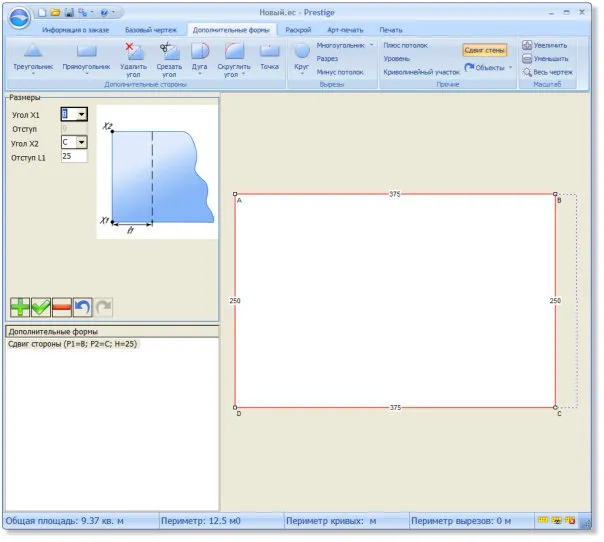The width and height of the screenshot is (604, 542).
Task: Click Криволинейный участок option
Action: point(421,72)
